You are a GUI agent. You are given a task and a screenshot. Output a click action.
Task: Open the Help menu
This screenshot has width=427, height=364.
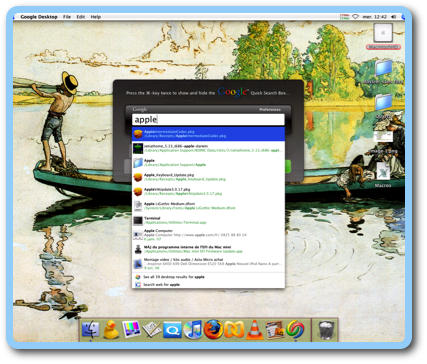click(x=96, y=17)
